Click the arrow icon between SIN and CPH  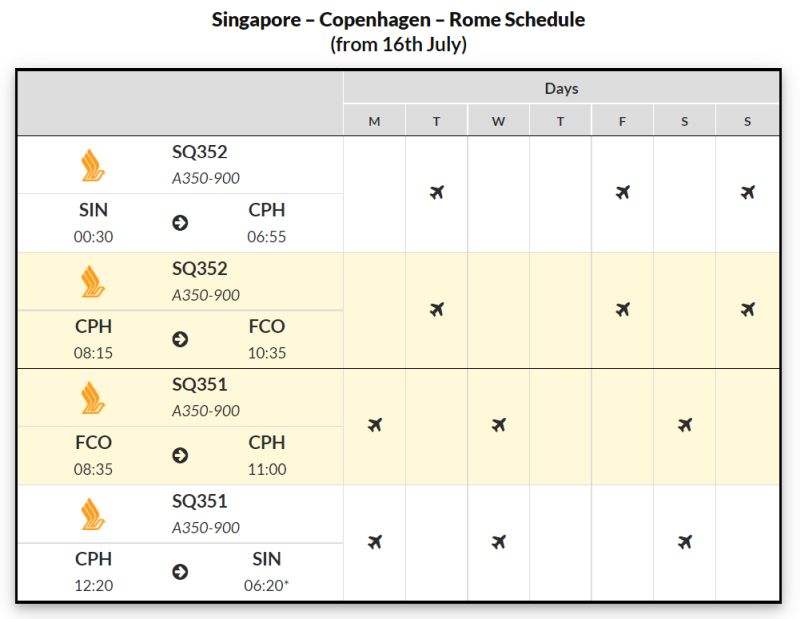(180, 223)
